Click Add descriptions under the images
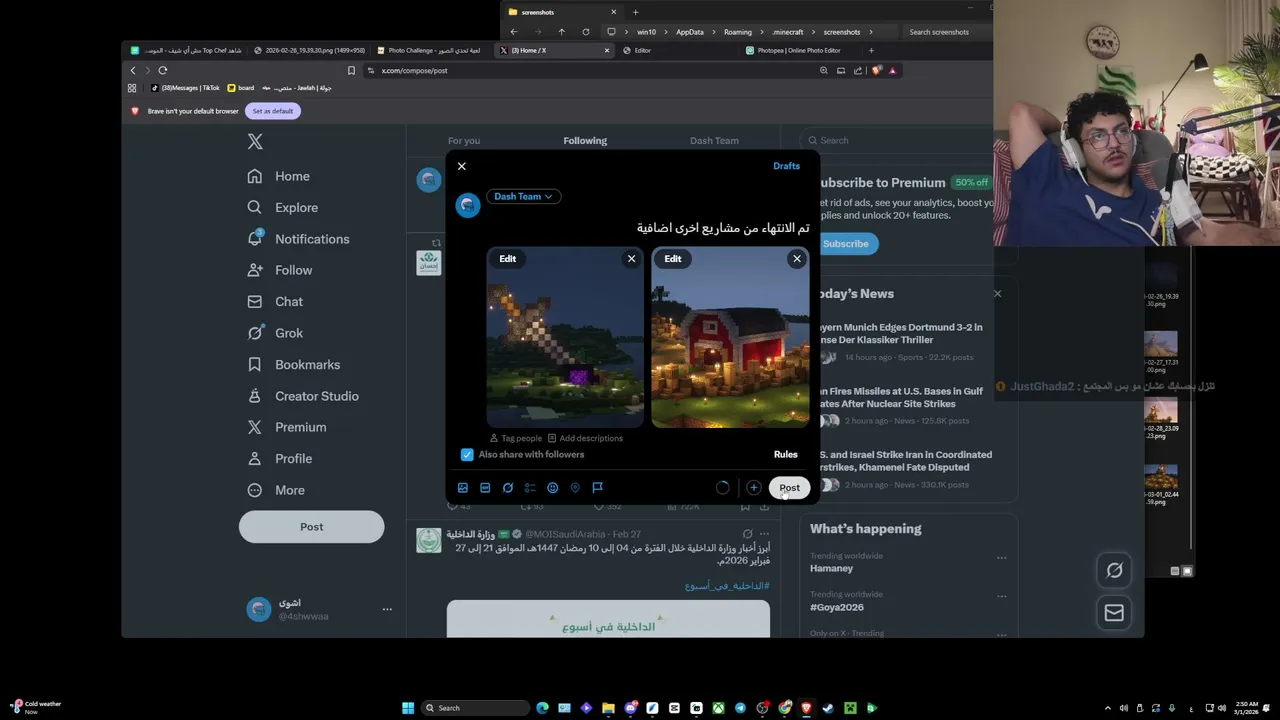The height and width of the screenshot is (720, 1280). tap(585, 438)
